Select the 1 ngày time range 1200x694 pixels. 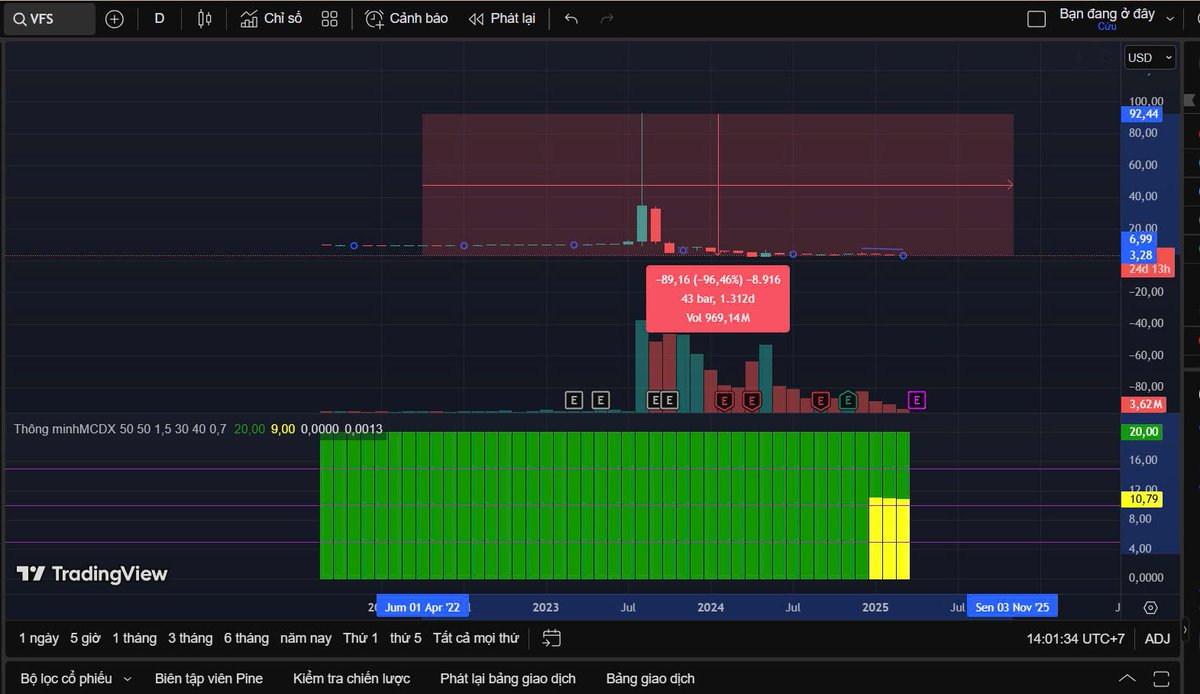pos(39,638)
